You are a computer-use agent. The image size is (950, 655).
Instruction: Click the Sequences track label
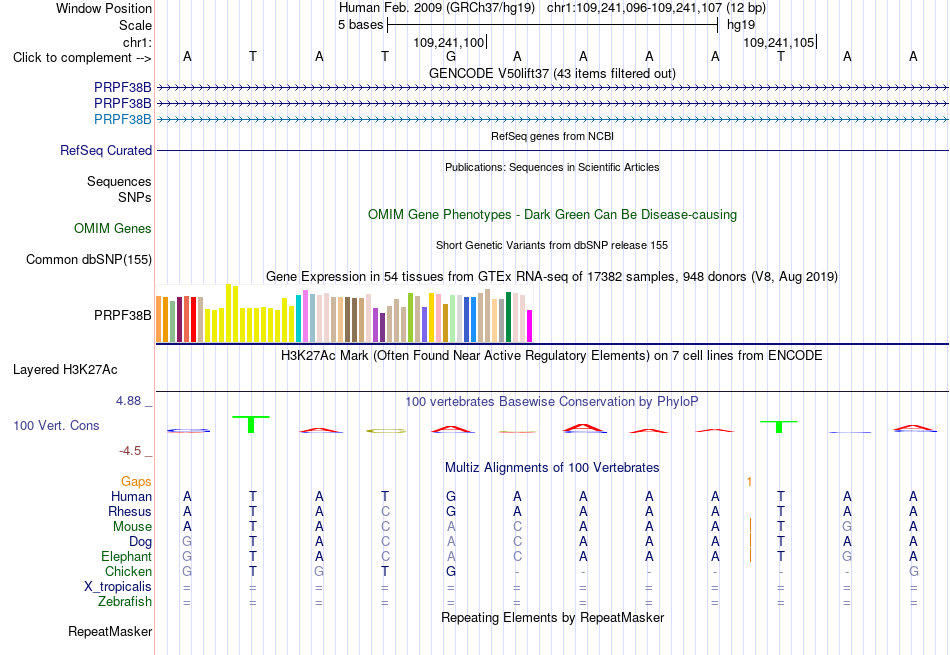119,181
